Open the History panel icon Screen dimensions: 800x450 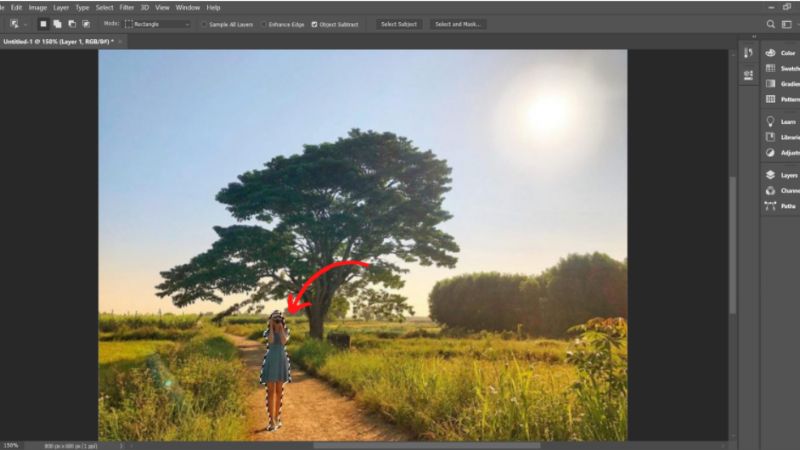click(x=748, y=53)
